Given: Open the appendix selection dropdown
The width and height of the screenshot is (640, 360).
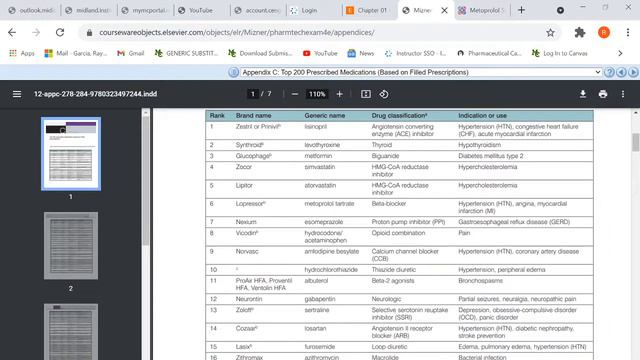Looking at the screenshot, I should (x=421, y=72).
